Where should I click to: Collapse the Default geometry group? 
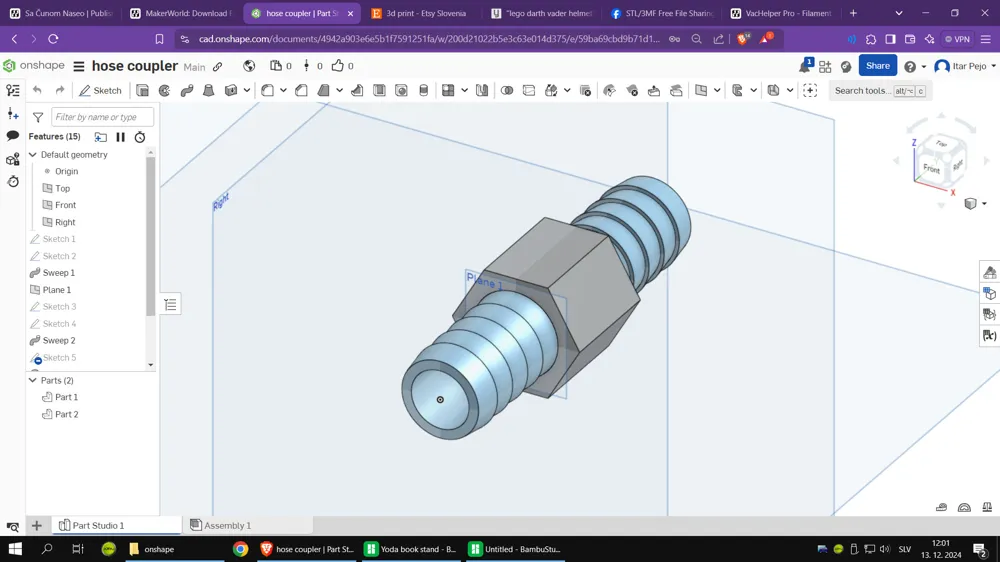coord(33,154)
